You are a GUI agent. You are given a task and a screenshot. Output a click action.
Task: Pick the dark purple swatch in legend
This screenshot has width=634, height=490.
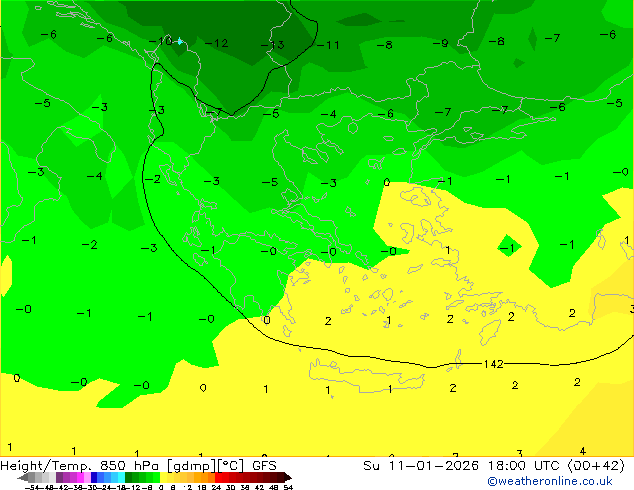pyautogui.click(x=59, y=478)
